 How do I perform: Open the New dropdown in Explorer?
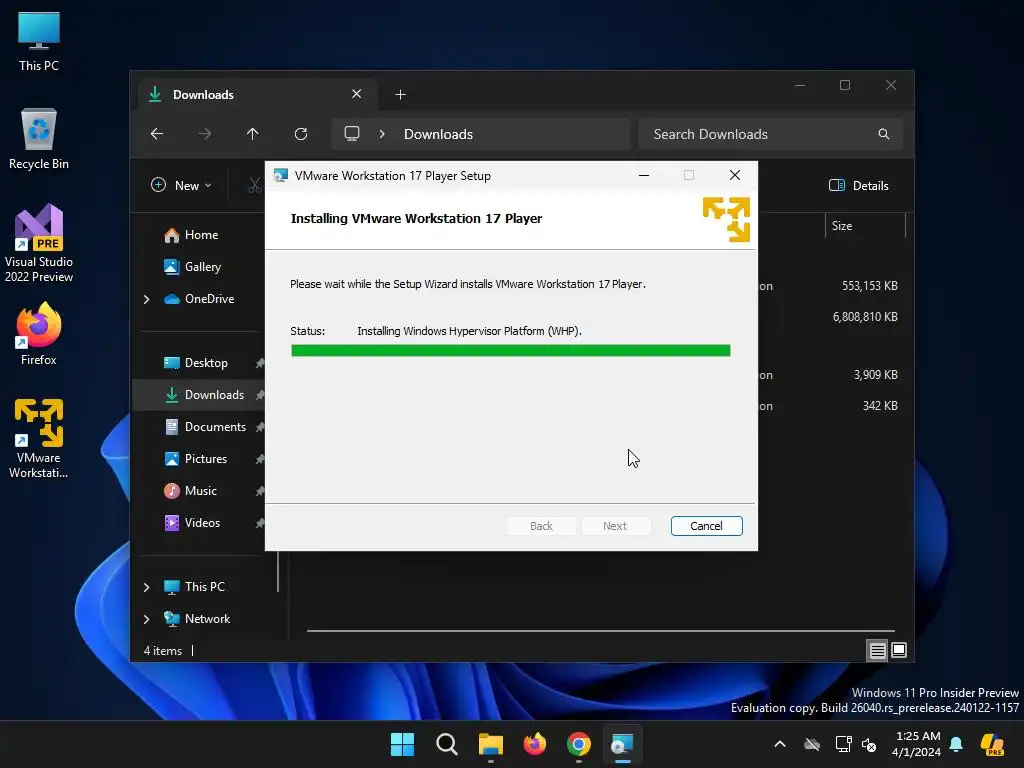pos(181,185)
